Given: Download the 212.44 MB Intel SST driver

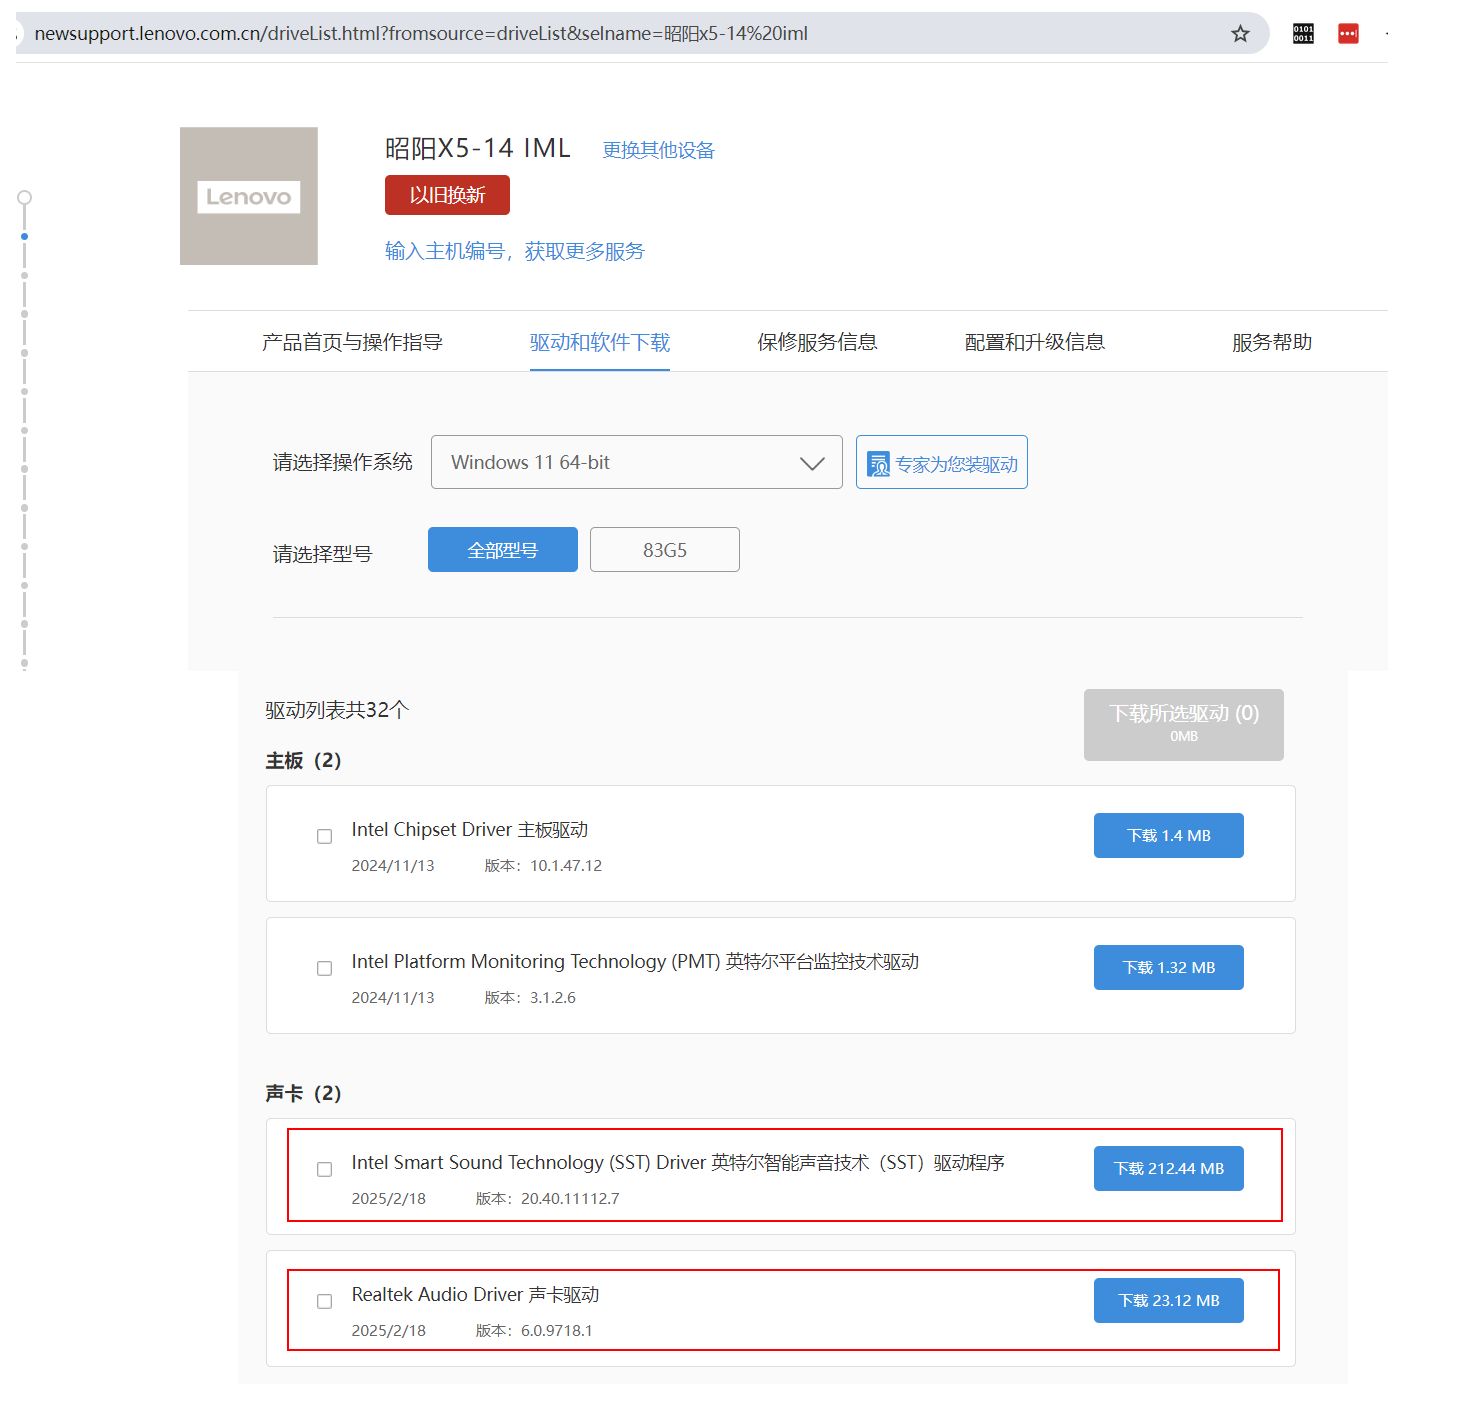Looking at the screenshot, I should 1168,1168.
